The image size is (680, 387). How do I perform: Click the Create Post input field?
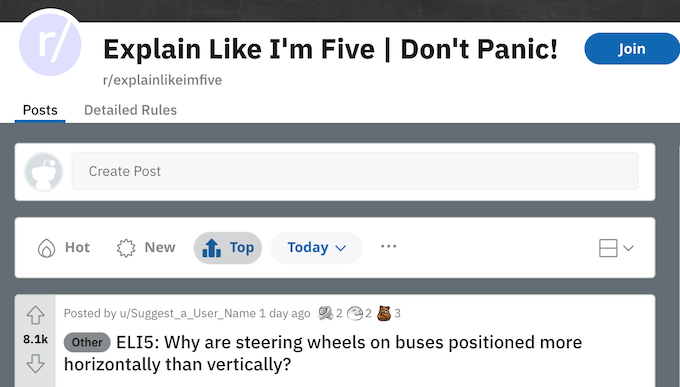[x=355, y=171]
